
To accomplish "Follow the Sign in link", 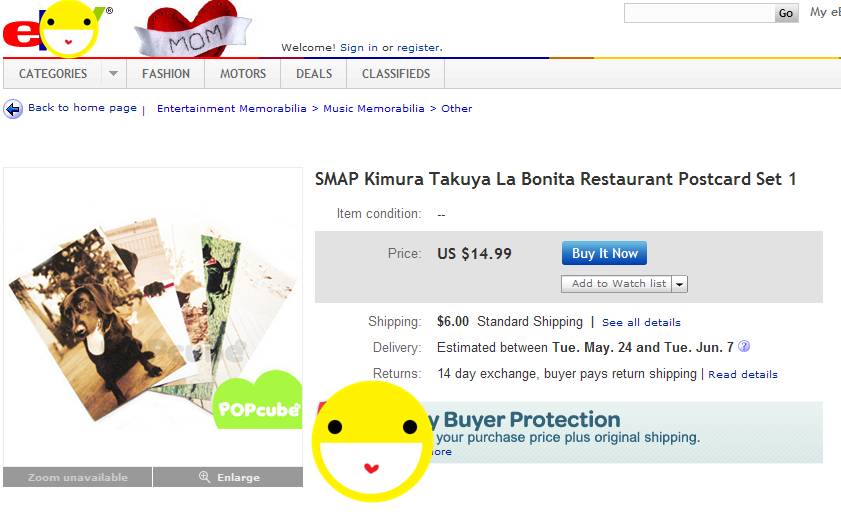I will click(358, 48).
